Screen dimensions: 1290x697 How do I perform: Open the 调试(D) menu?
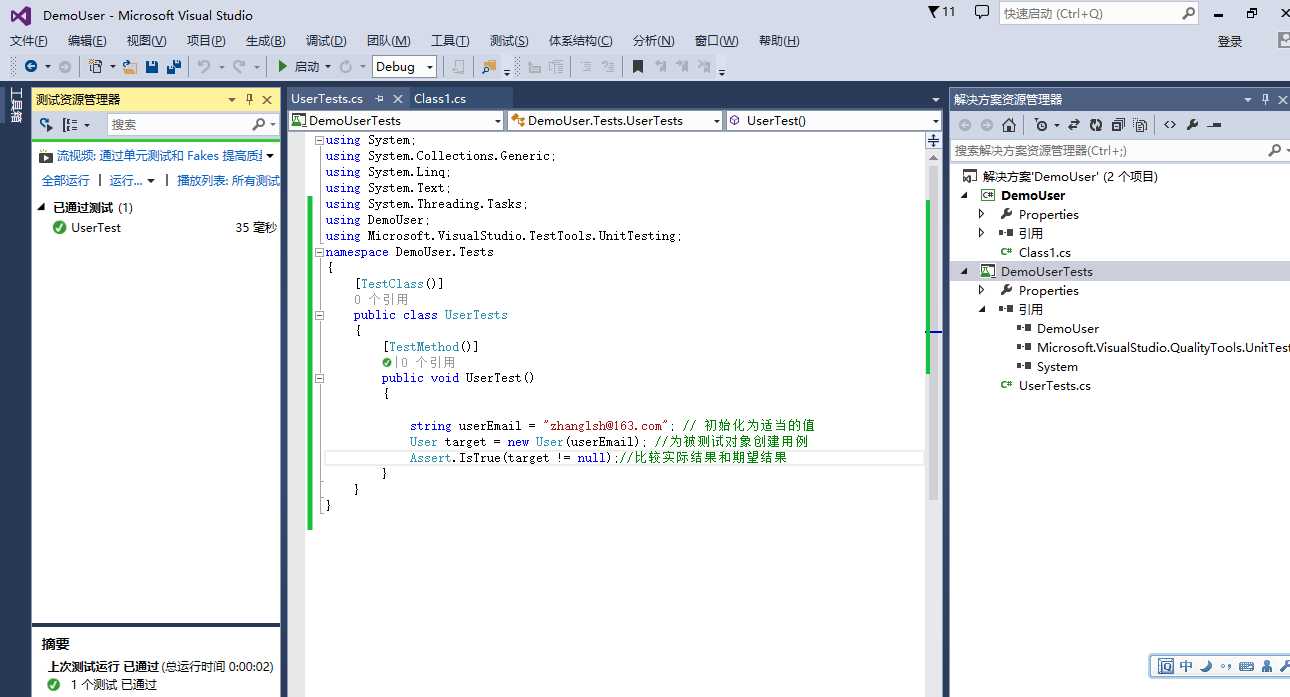click(326, 41)
